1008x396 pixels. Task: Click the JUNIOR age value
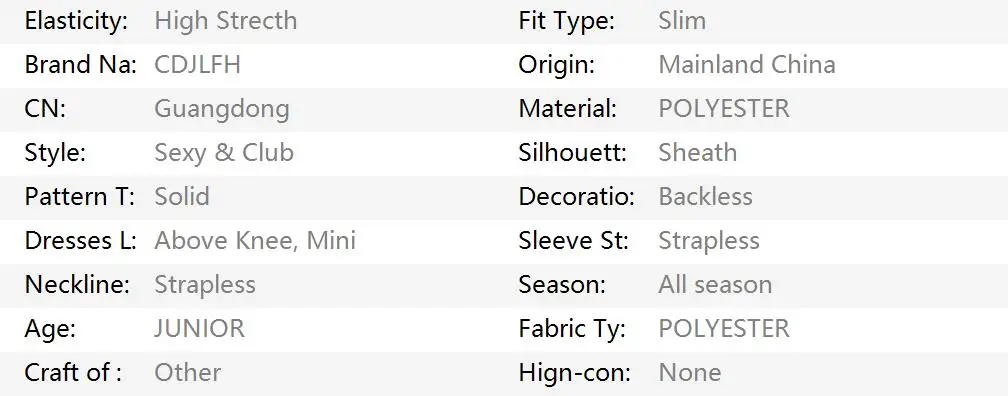[x=199, y=328]
